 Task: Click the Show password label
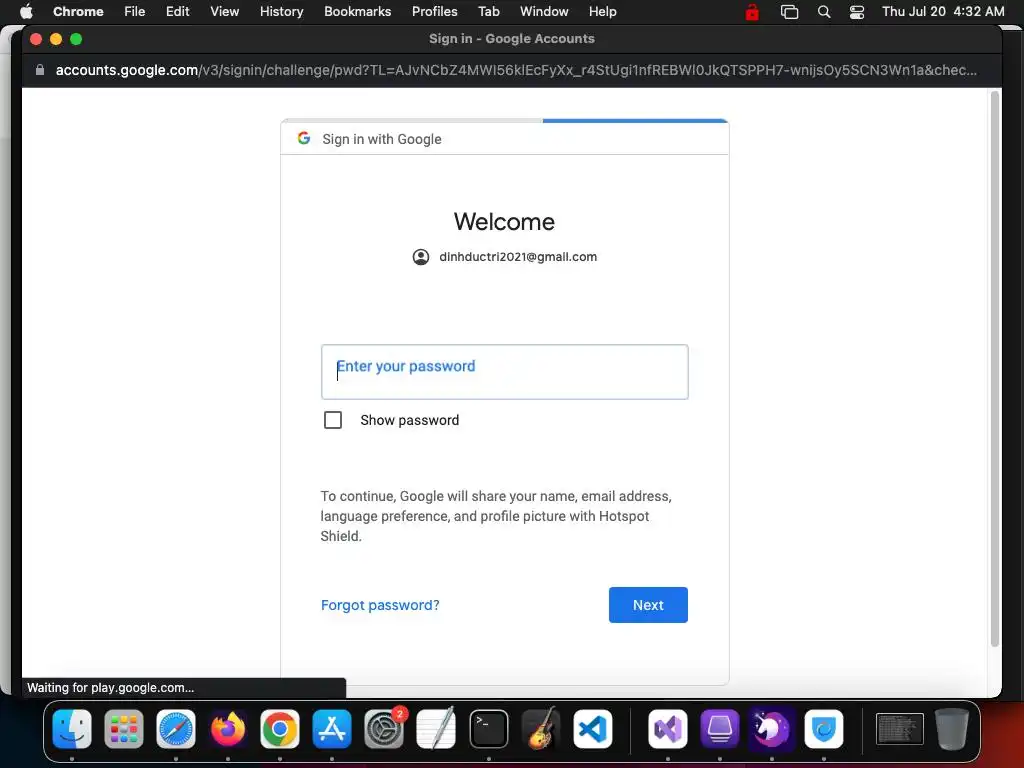[x=409, y=420]
